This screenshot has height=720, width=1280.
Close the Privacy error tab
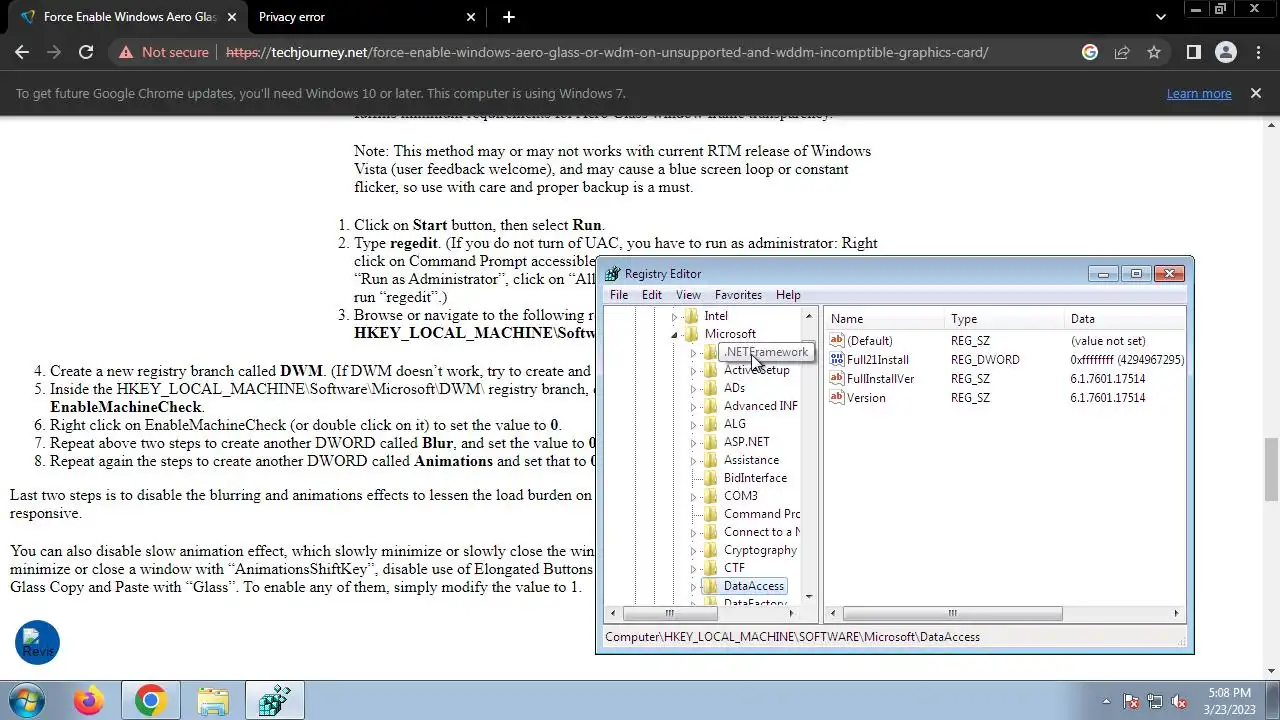point(471,17)
